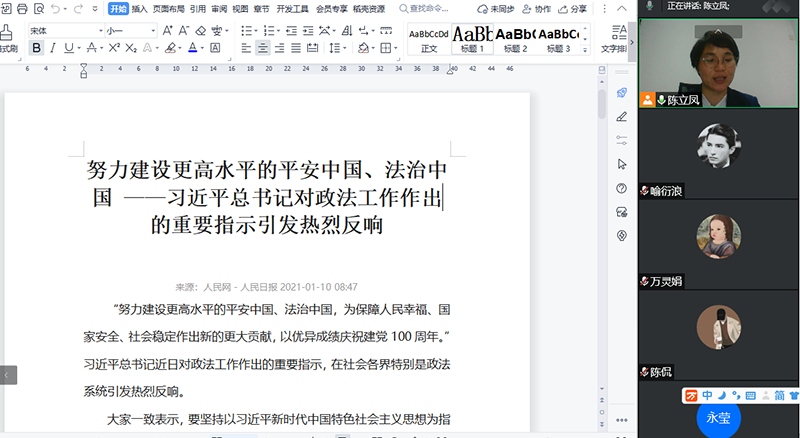
Task: Open the 插入 tab
Action: click(139, 9)
